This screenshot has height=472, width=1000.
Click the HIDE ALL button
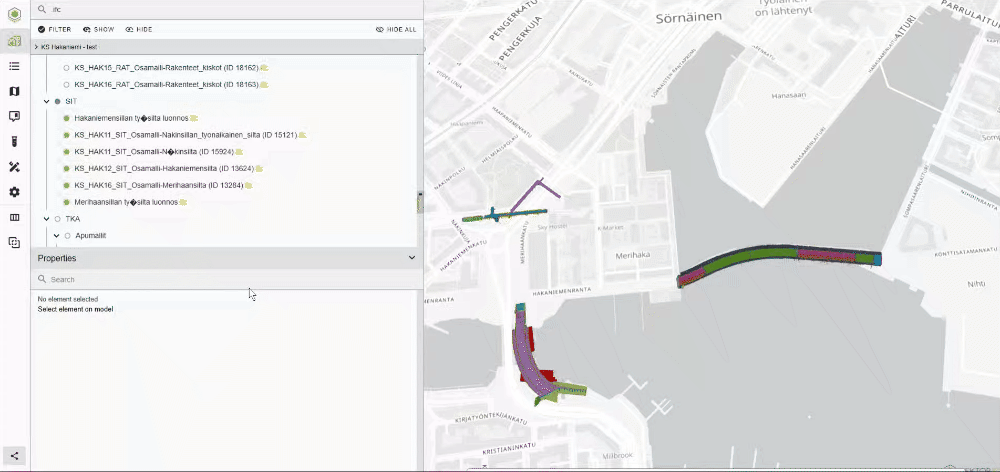(396, 29)
